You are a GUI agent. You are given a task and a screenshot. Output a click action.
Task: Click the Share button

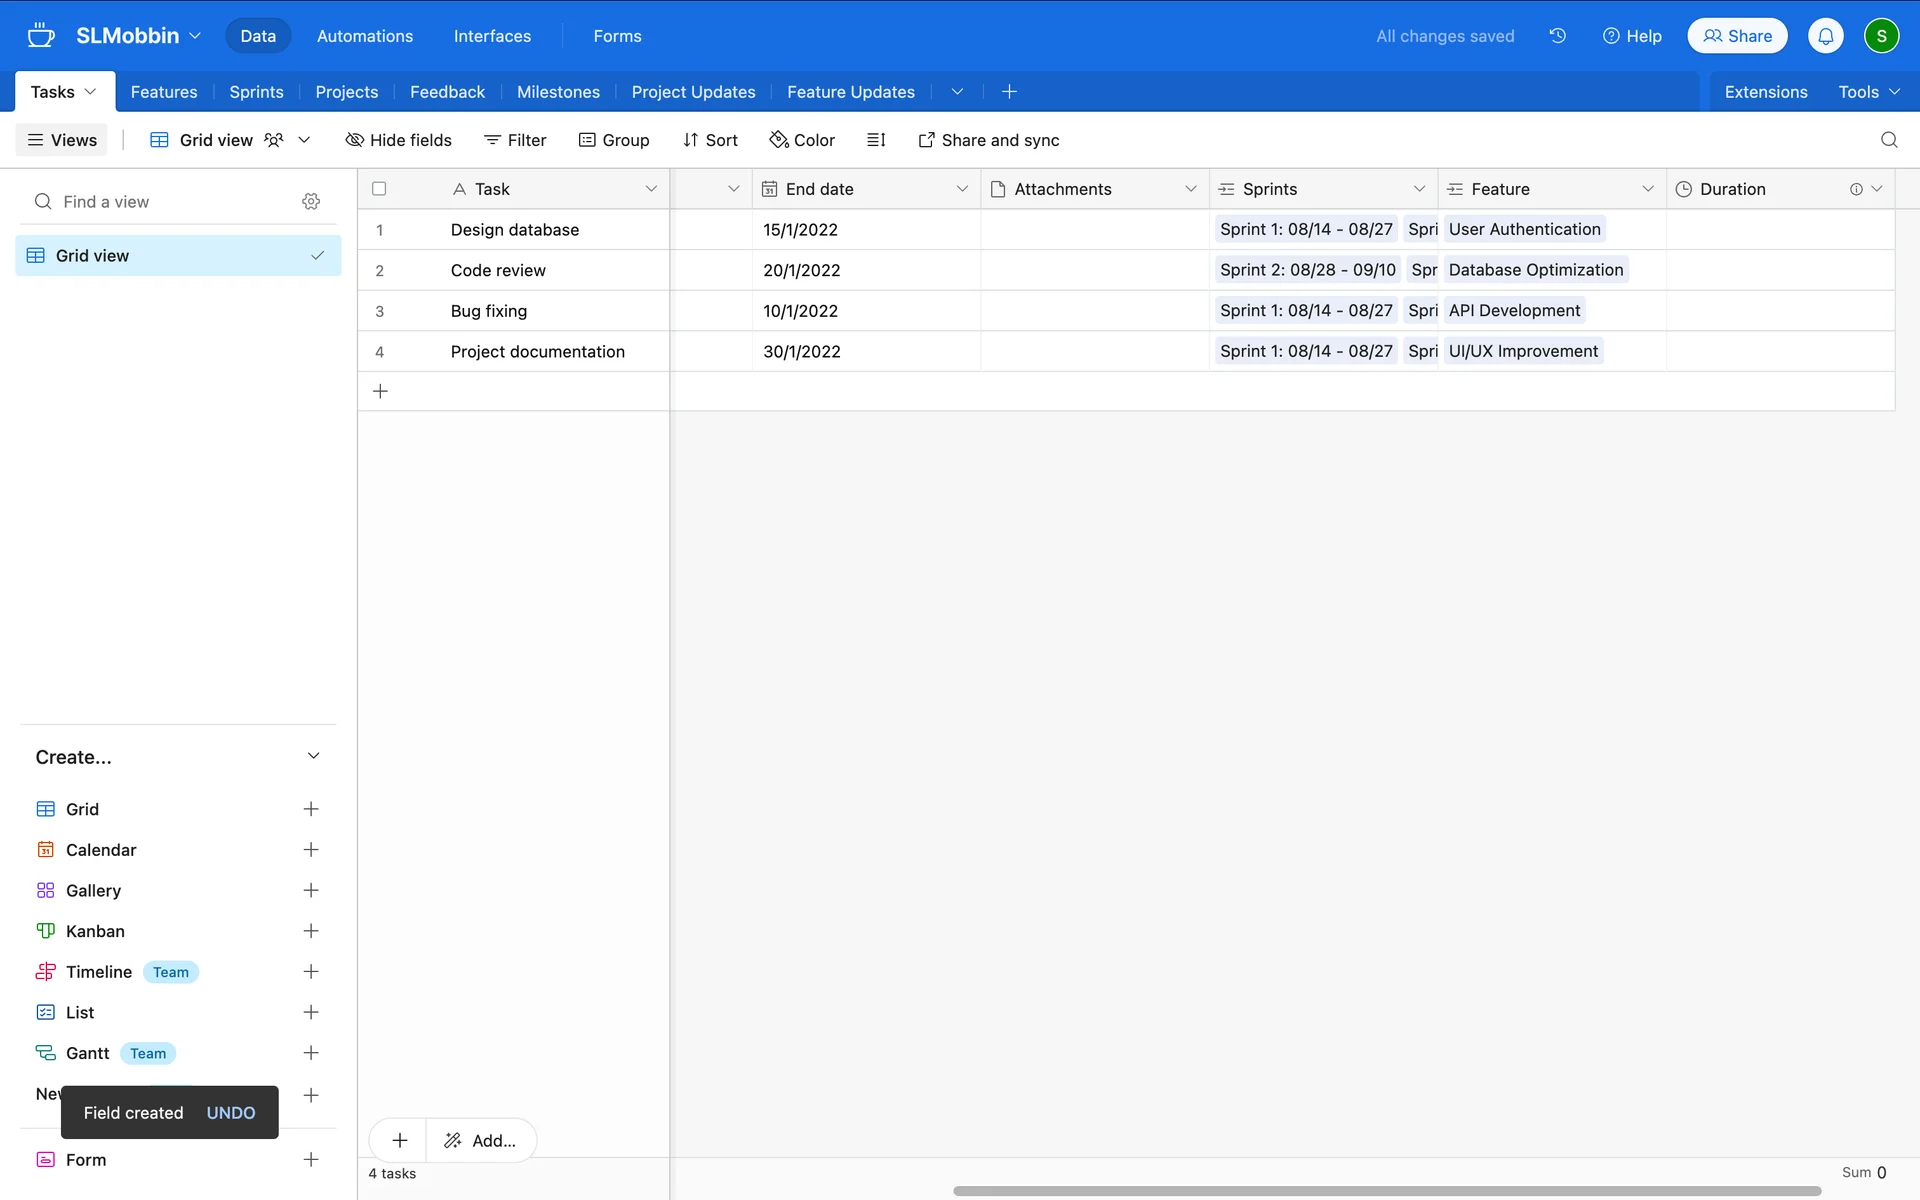pos(1737,36)
